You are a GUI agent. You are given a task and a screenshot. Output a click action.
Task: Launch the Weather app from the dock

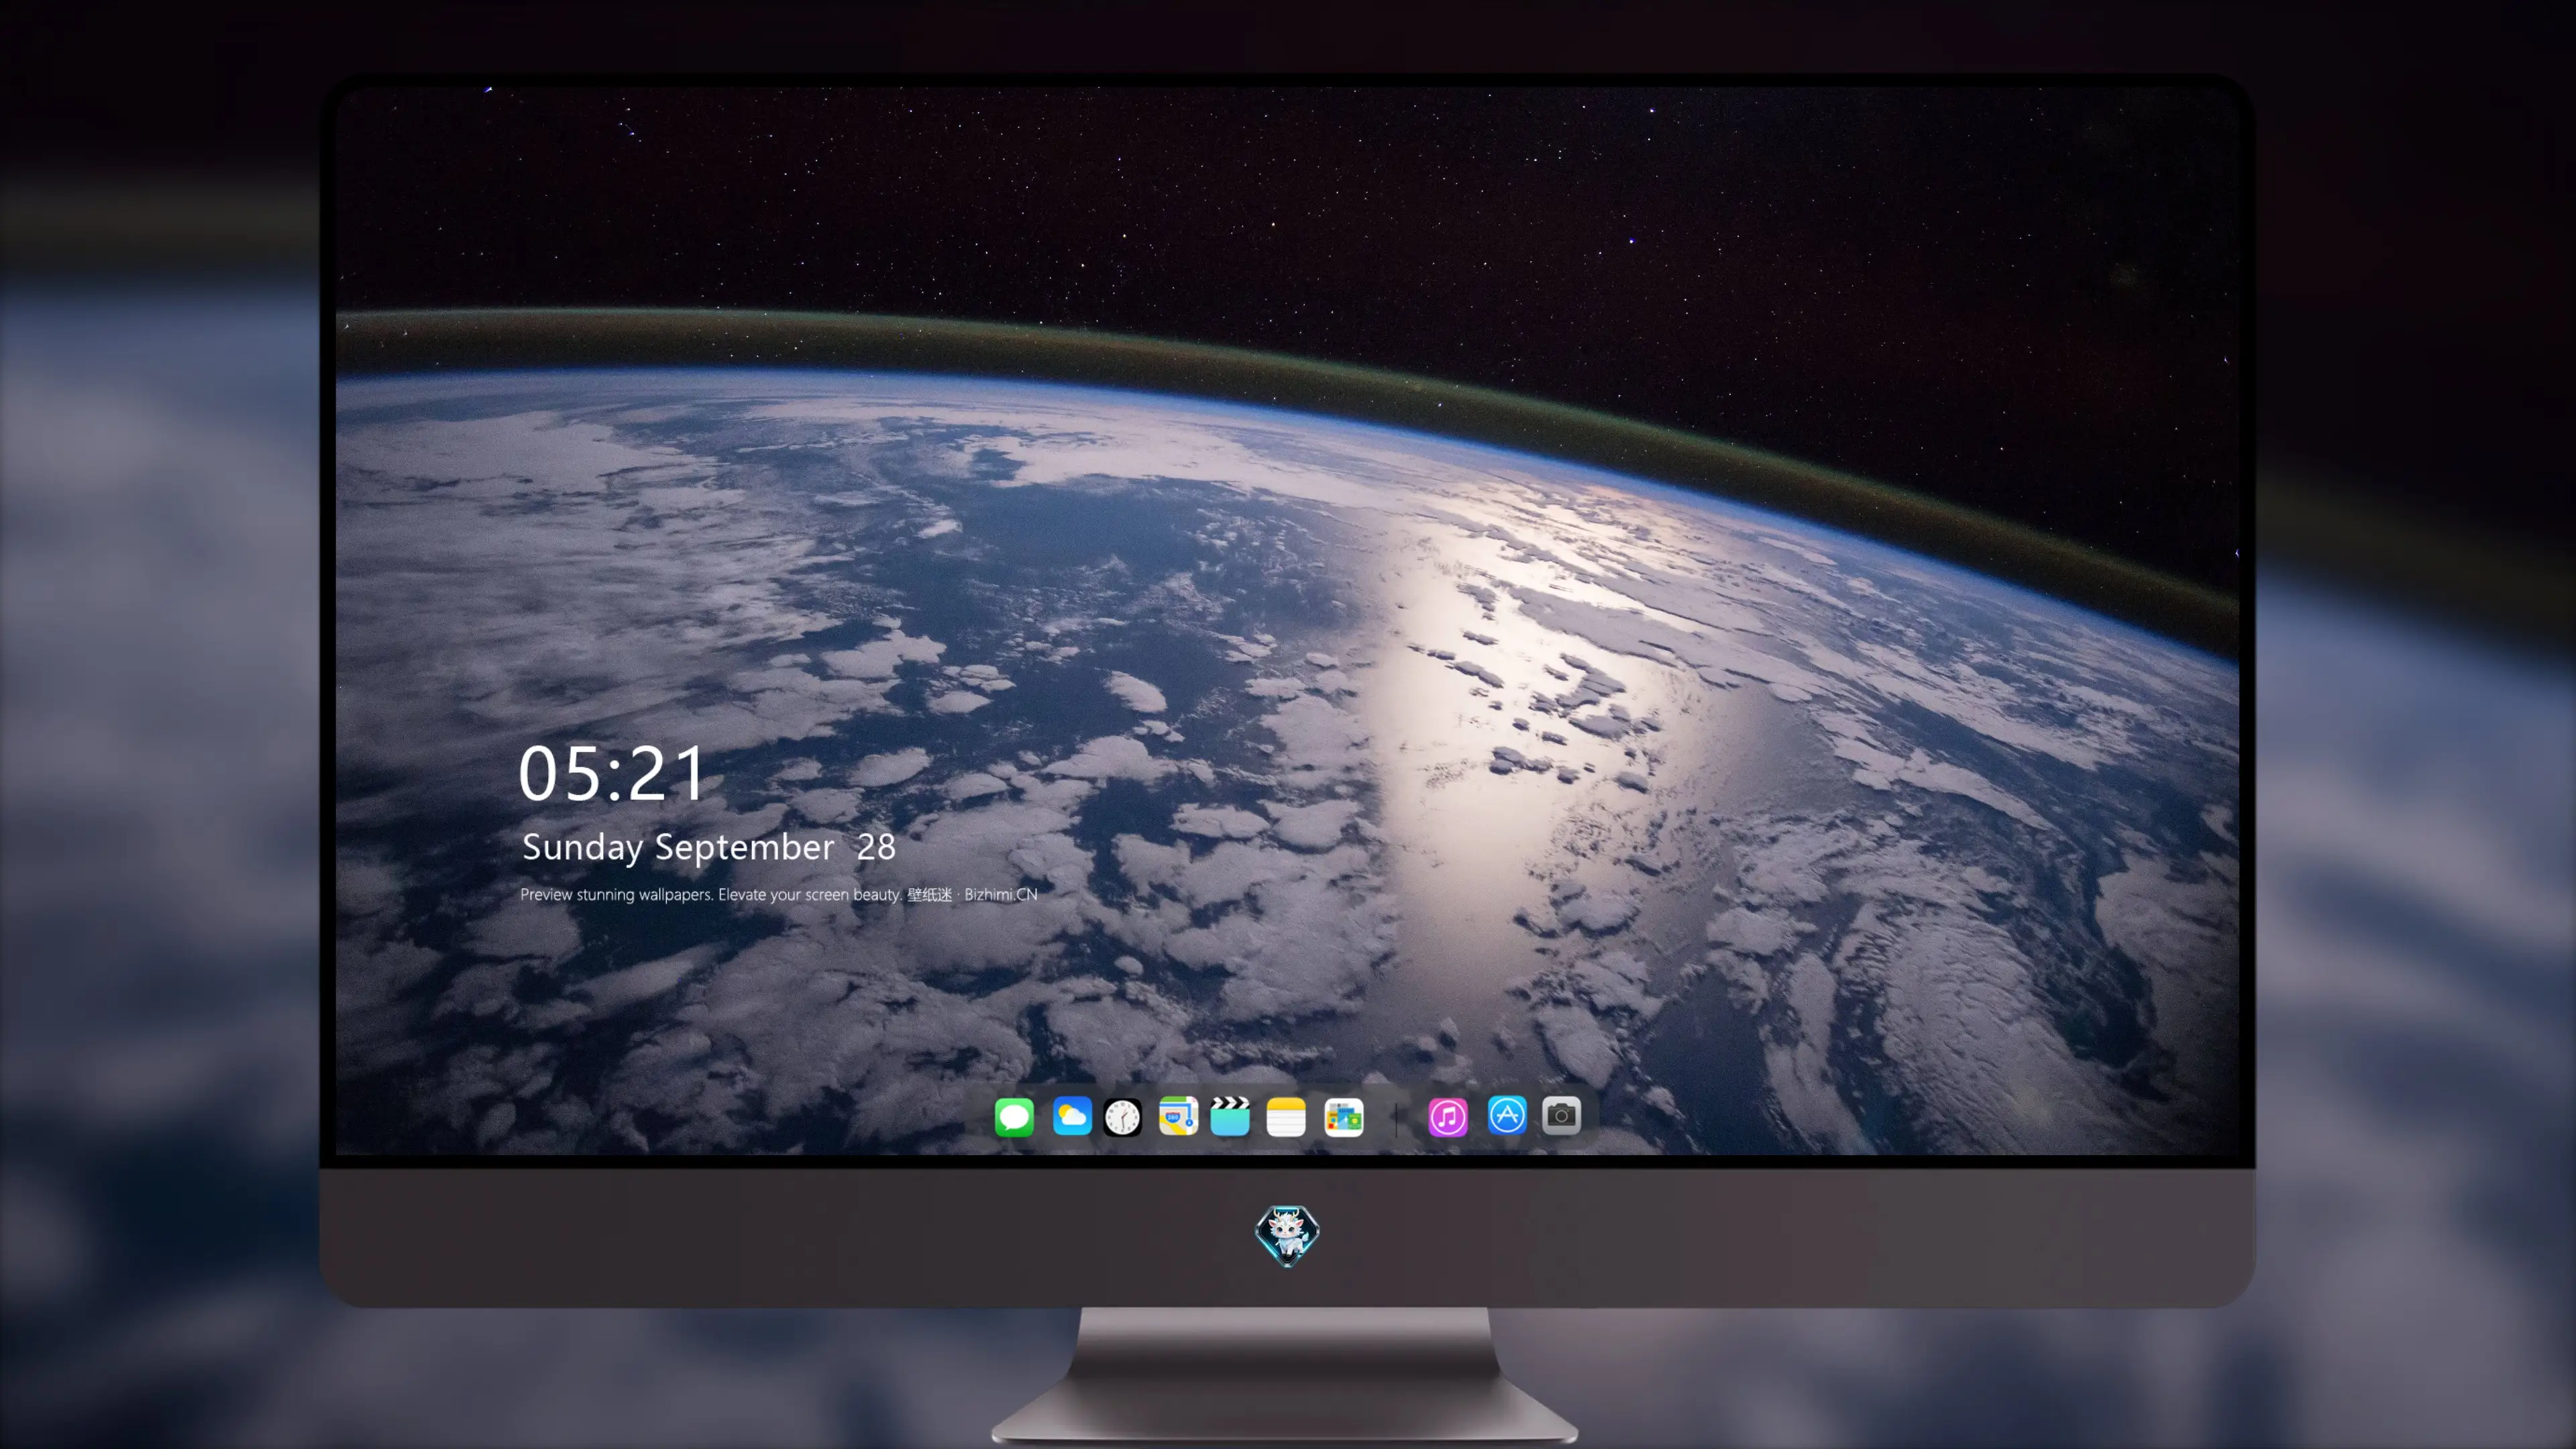1072,1116
